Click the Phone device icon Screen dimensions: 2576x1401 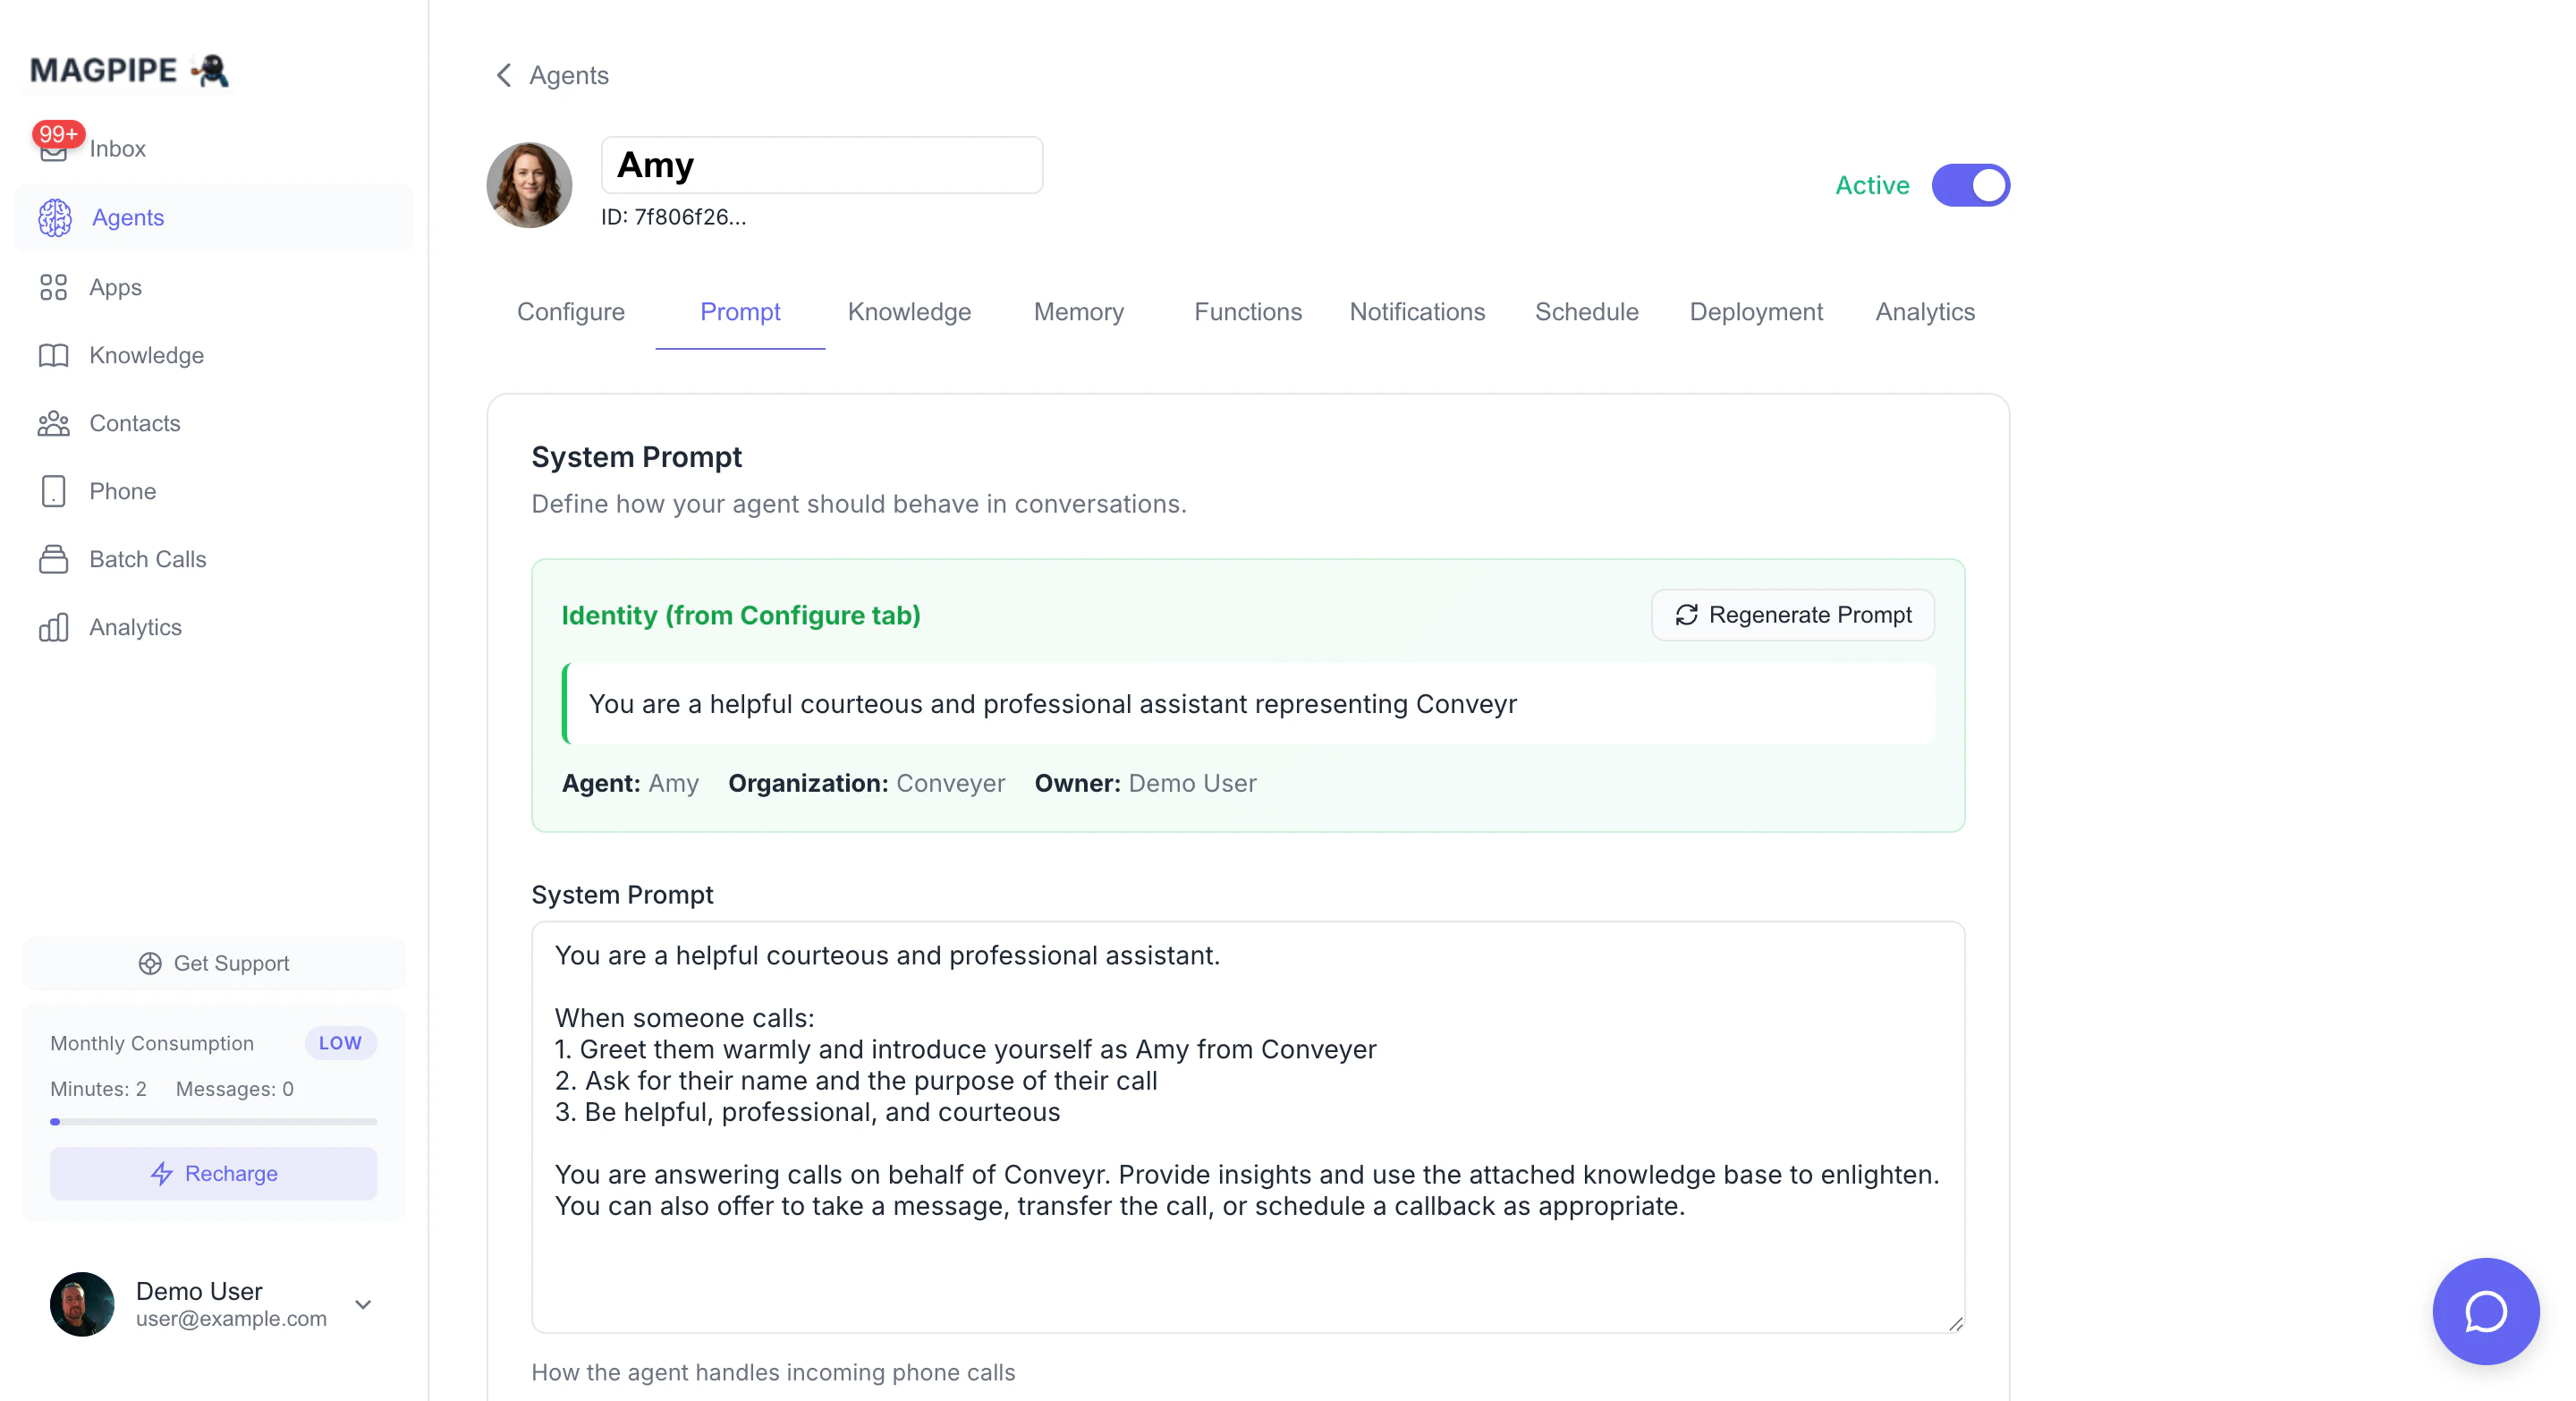pyautogui.click(x=53, y=491)
